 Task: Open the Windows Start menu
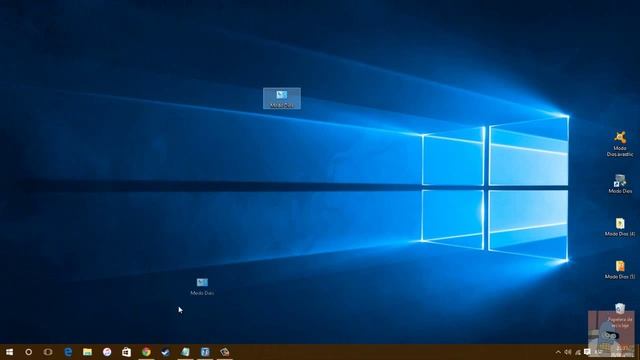9,352
